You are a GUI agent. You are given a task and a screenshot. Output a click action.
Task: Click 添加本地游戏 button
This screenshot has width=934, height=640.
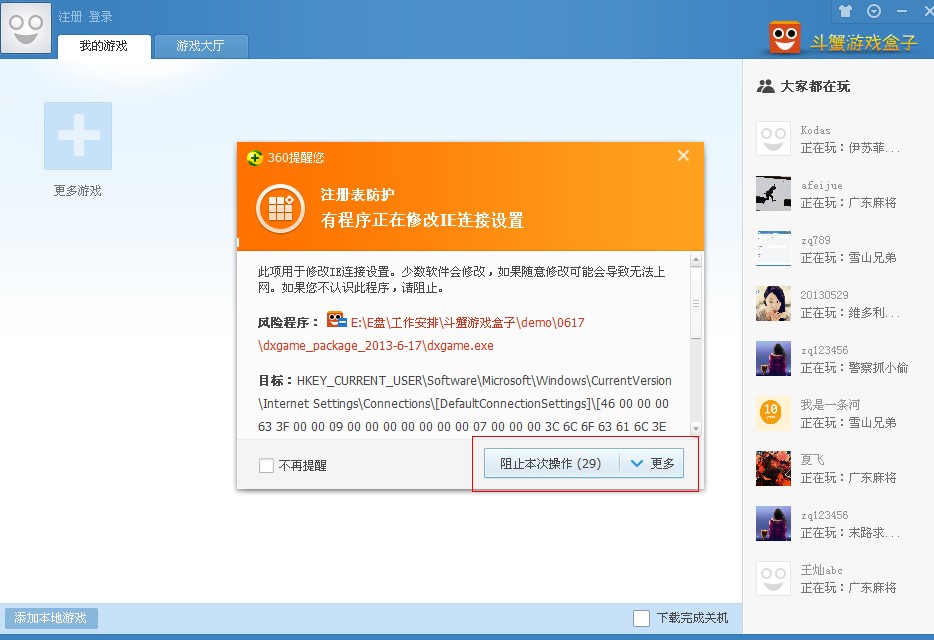pos(51,618)
